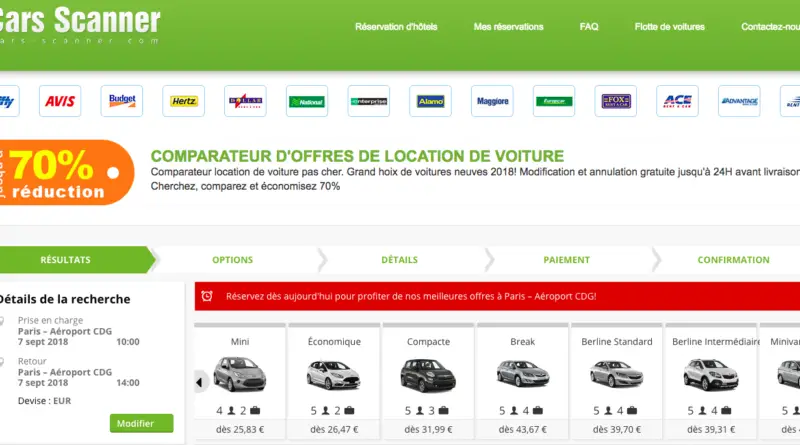Click the Enterprise logo tile
Screen dimensions: 800x445
click(369, 101)
